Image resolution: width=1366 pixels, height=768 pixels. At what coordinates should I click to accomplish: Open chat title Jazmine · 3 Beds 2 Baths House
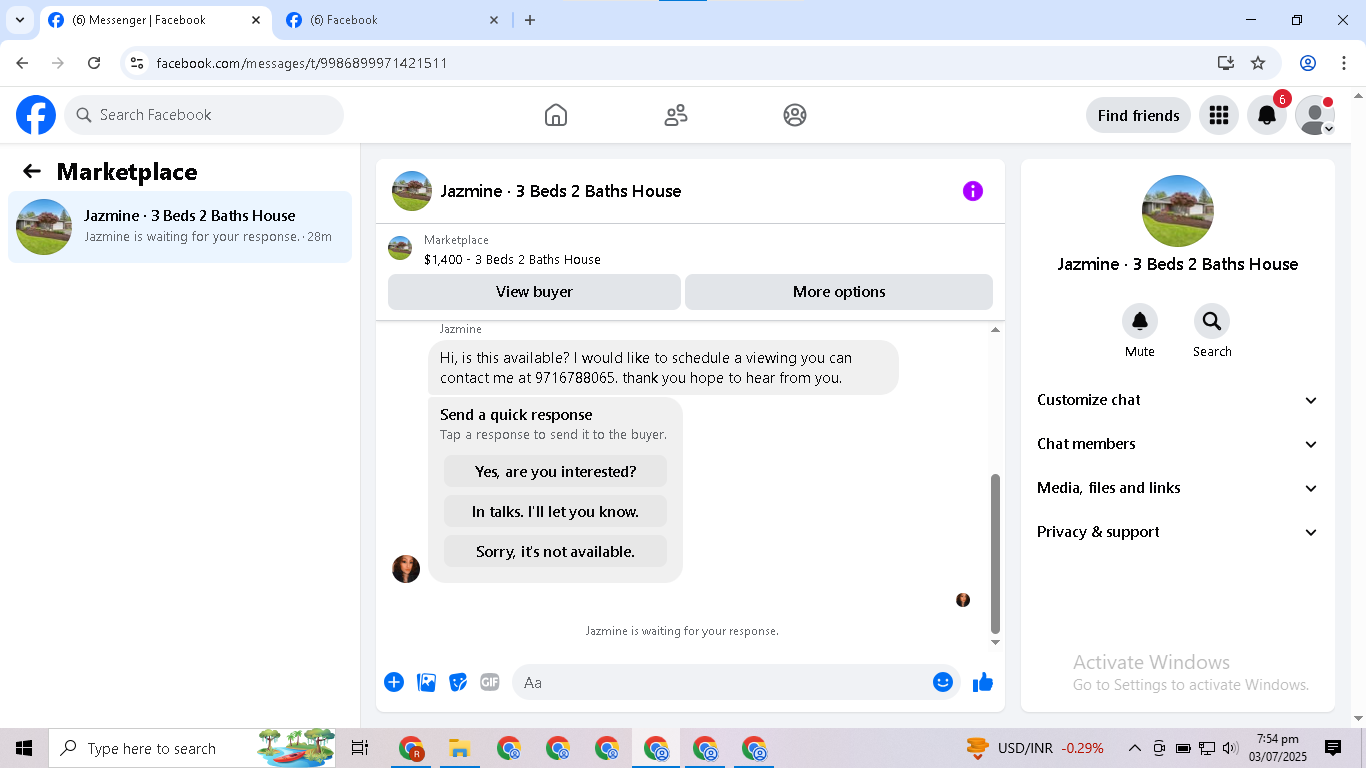561,191
